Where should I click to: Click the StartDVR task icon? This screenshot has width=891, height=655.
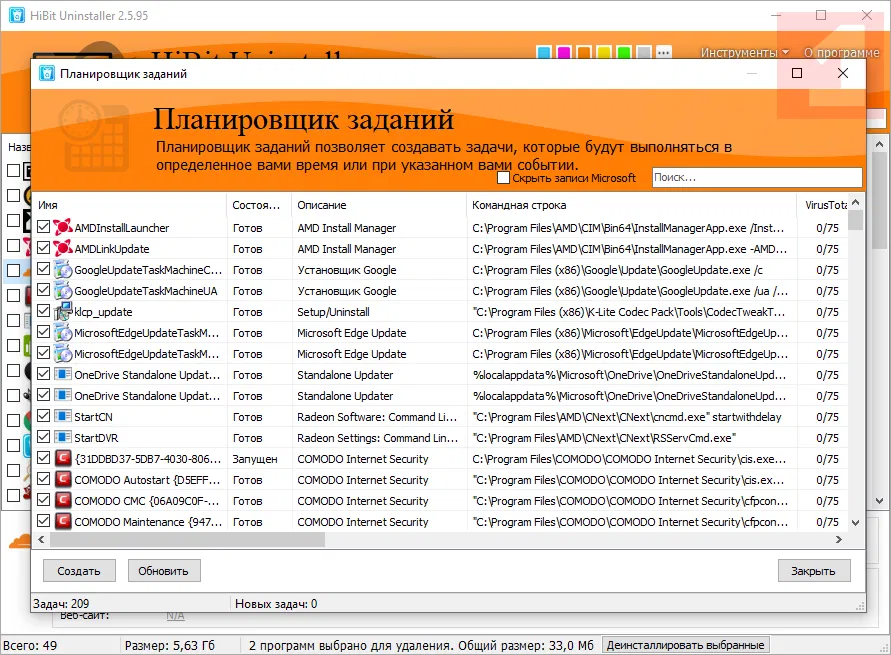pos(63,437)
